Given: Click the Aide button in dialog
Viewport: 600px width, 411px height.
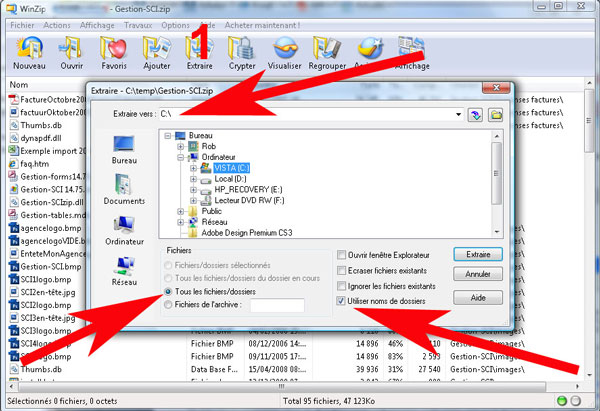Looking at the screenshot, I should (x=478, y=297).
